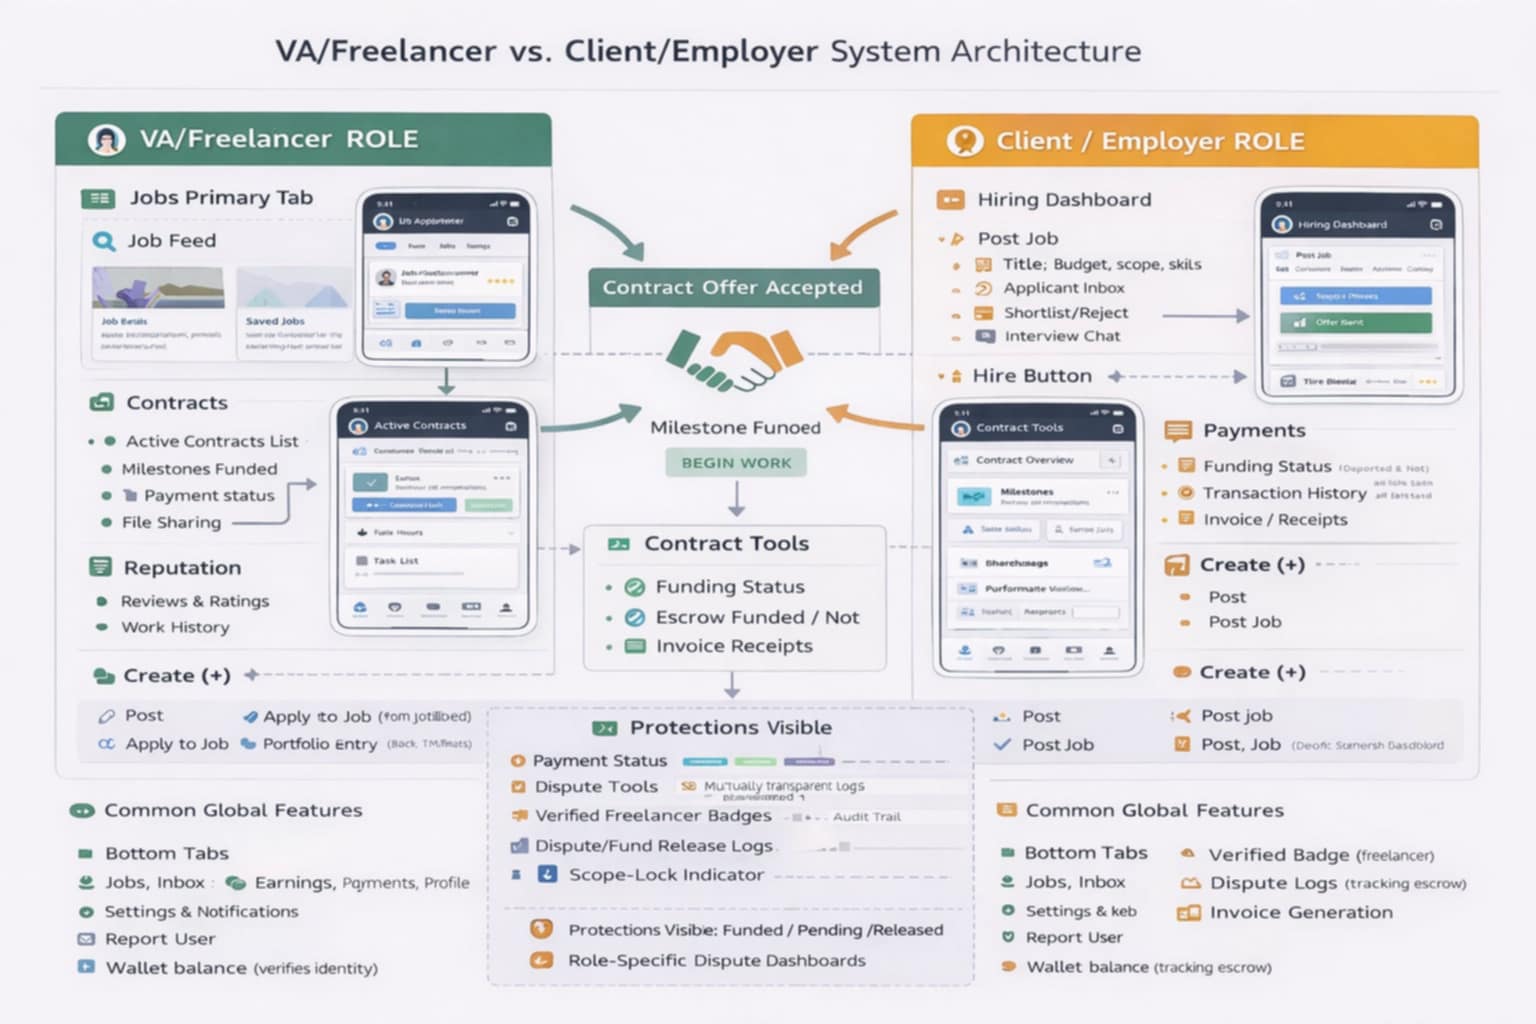
Task: Open the Contract Overview dropdown on Contract Tools phone
Action: [x=1112, y=460]
